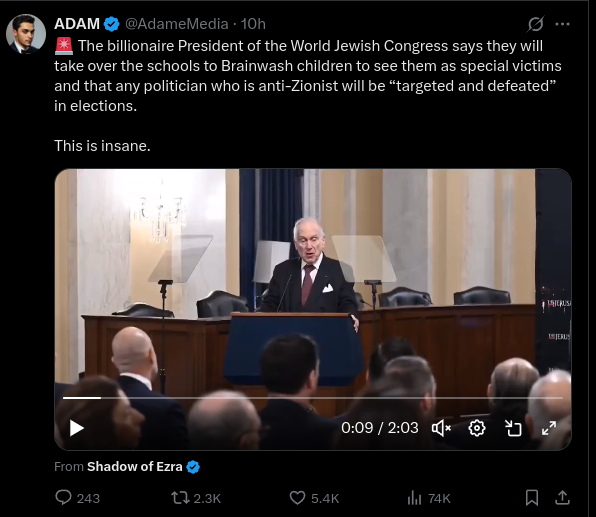
Task: Enable picture-in-picture mode for the video
Action: pos(513,428)
